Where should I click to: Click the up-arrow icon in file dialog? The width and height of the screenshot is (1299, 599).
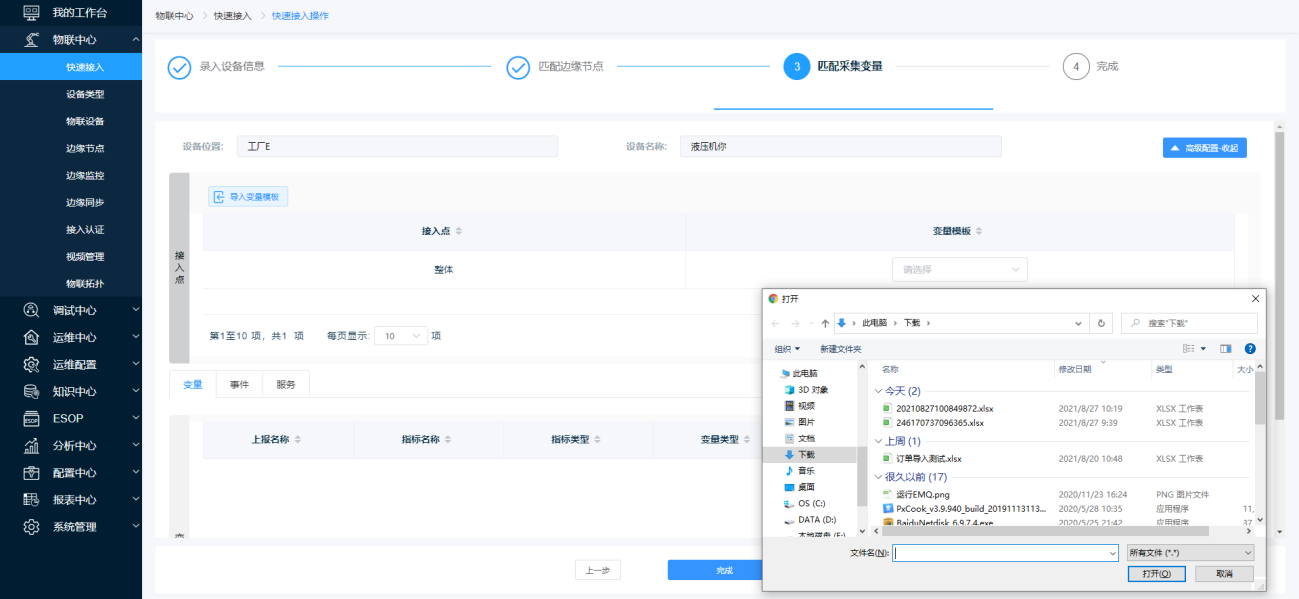(x=824, y=323)
